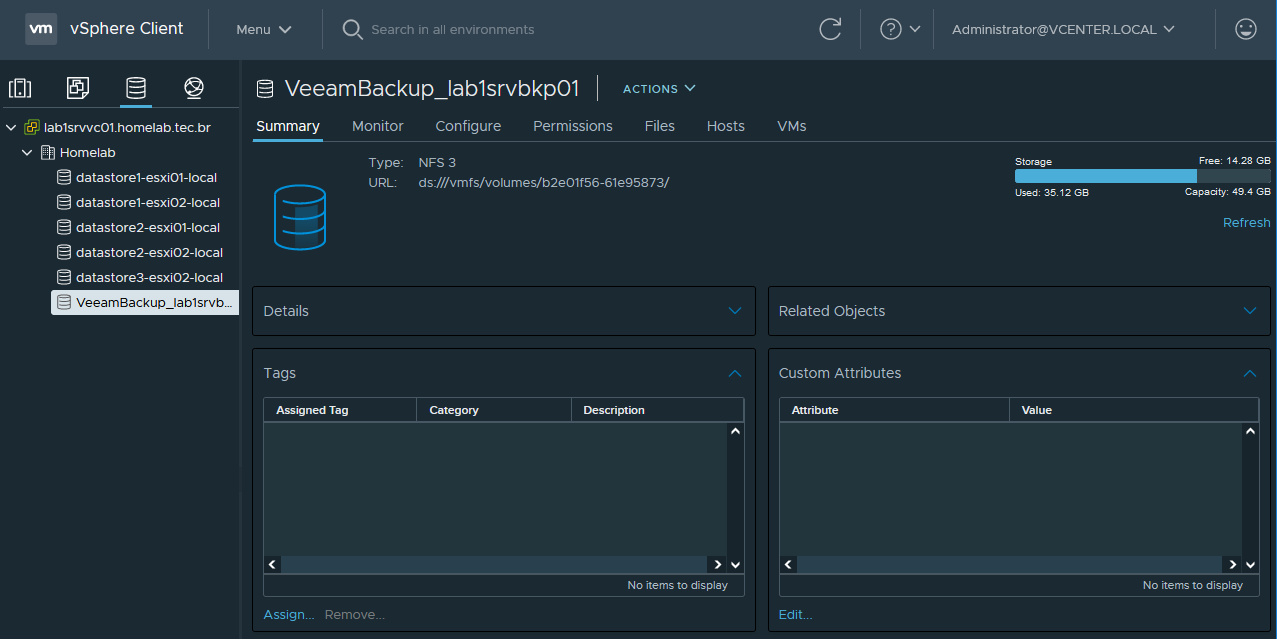
Task: Open the Administrator@VCENTER.LOCAL user dropdown
Action: [1063, 30]
